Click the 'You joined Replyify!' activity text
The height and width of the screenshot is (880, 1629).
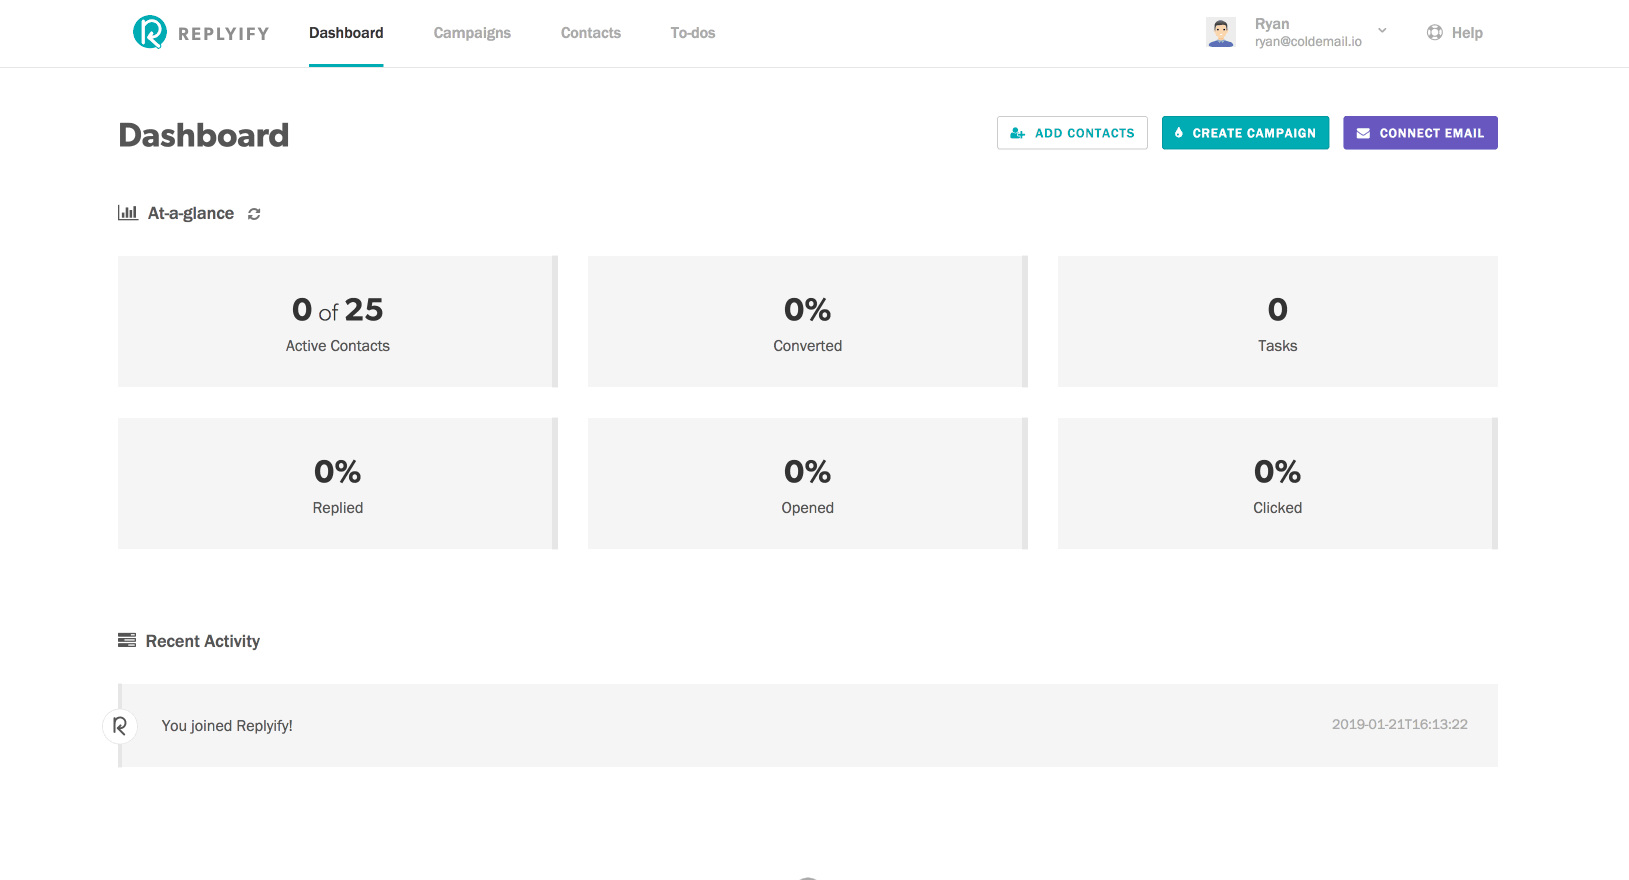click(227, 726)
